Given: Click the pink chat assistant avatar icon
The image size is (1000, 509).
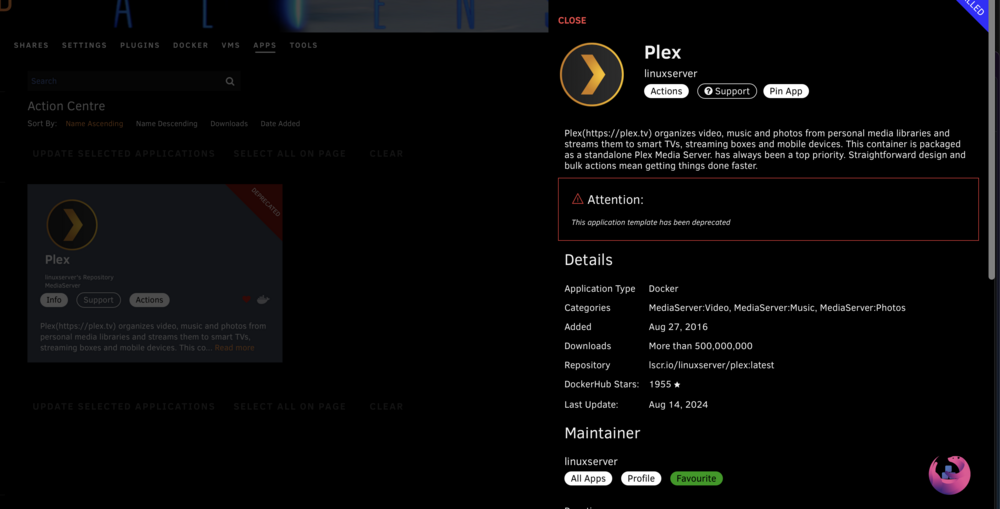Looking at the screenshot, I should pyautogui.click(x=950, y=475).
